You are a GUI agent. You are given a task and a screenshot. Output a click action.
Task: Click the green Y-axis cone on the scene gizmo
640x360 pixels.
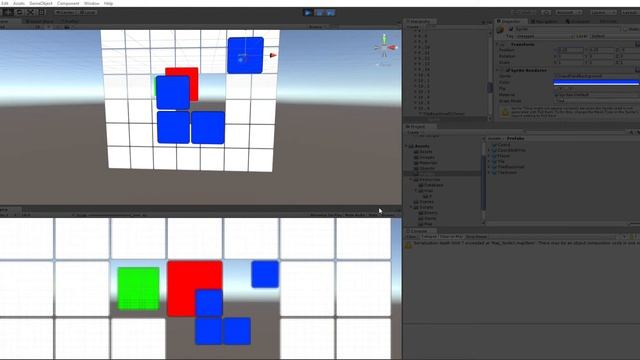point(384,40)
